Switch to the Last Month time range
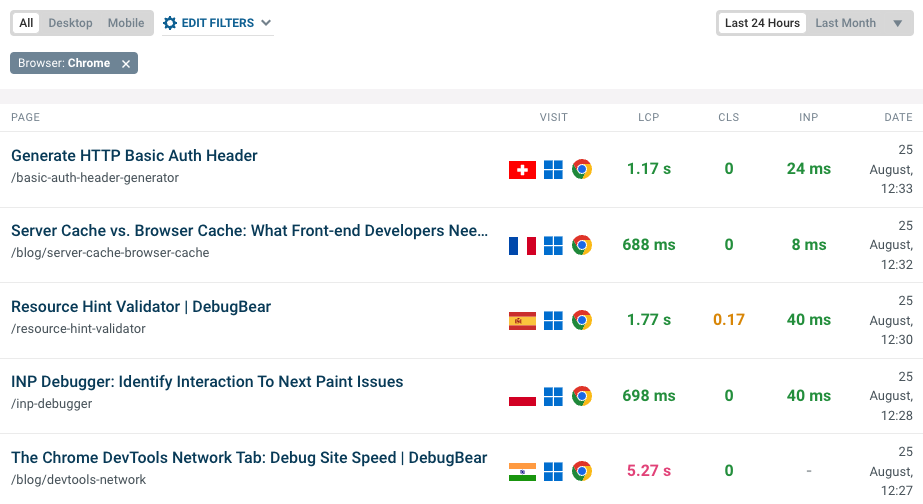The image size is (923, 504). coord(845,23)
